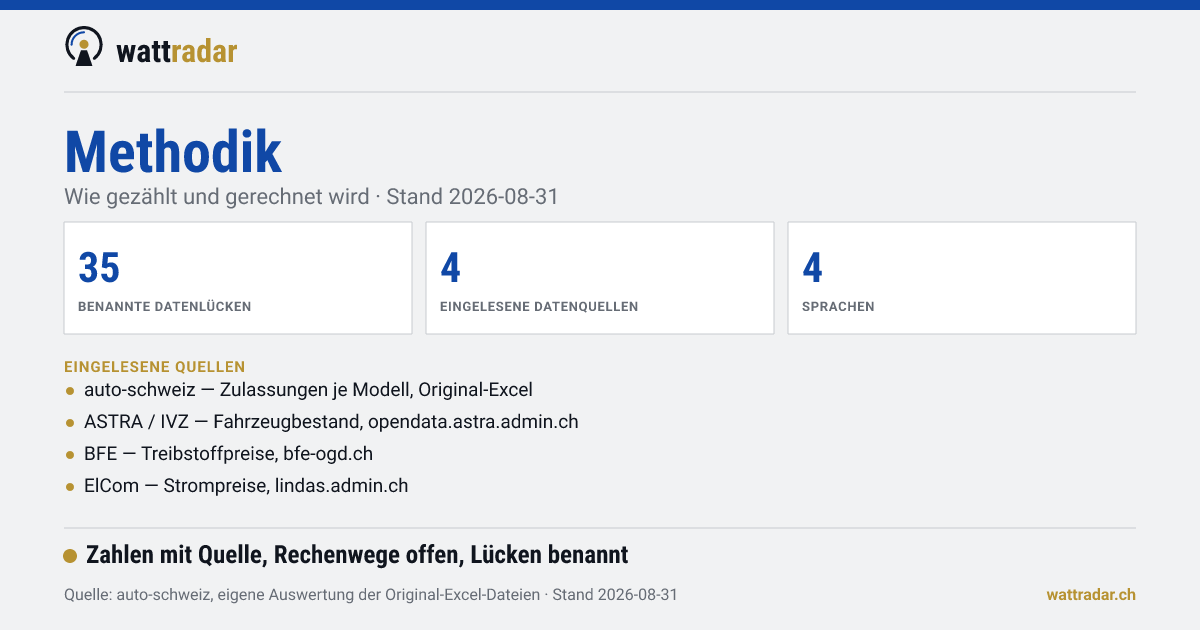Click the subtitle 'Wie gezählt und gerechnet wird'
This screenshot has height=630, width=1200.
coord(217,197)
